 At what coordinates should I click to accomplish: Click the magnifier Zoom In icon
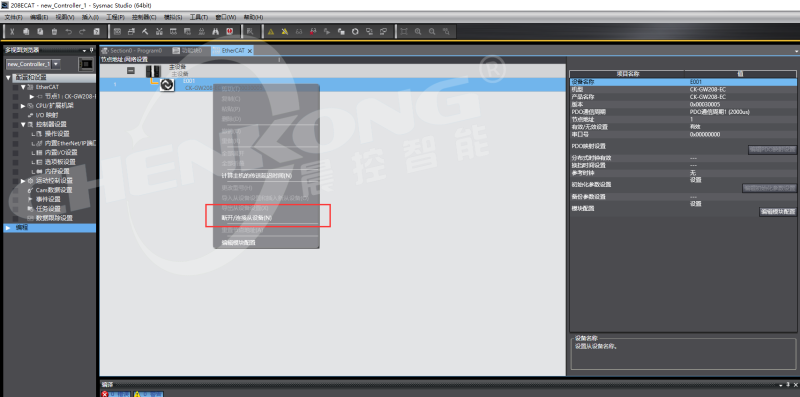(418, 32)
